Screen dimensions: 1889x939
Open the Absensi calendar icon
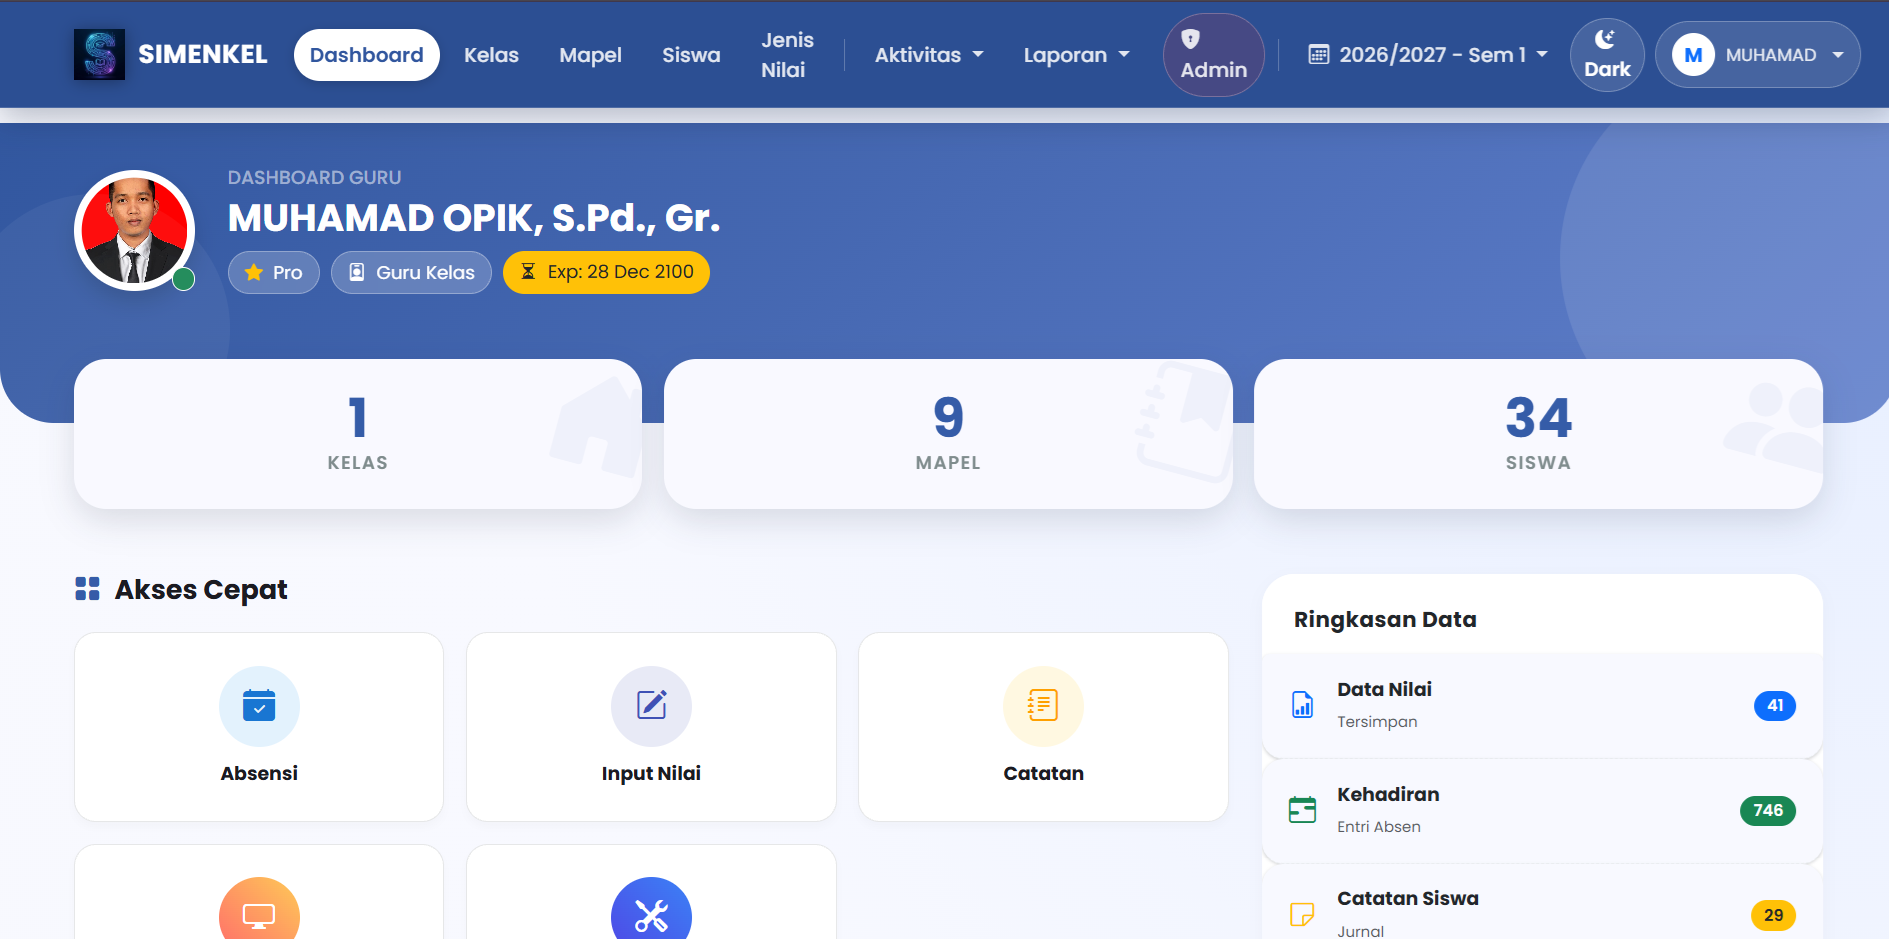click(x=259, y=706)
